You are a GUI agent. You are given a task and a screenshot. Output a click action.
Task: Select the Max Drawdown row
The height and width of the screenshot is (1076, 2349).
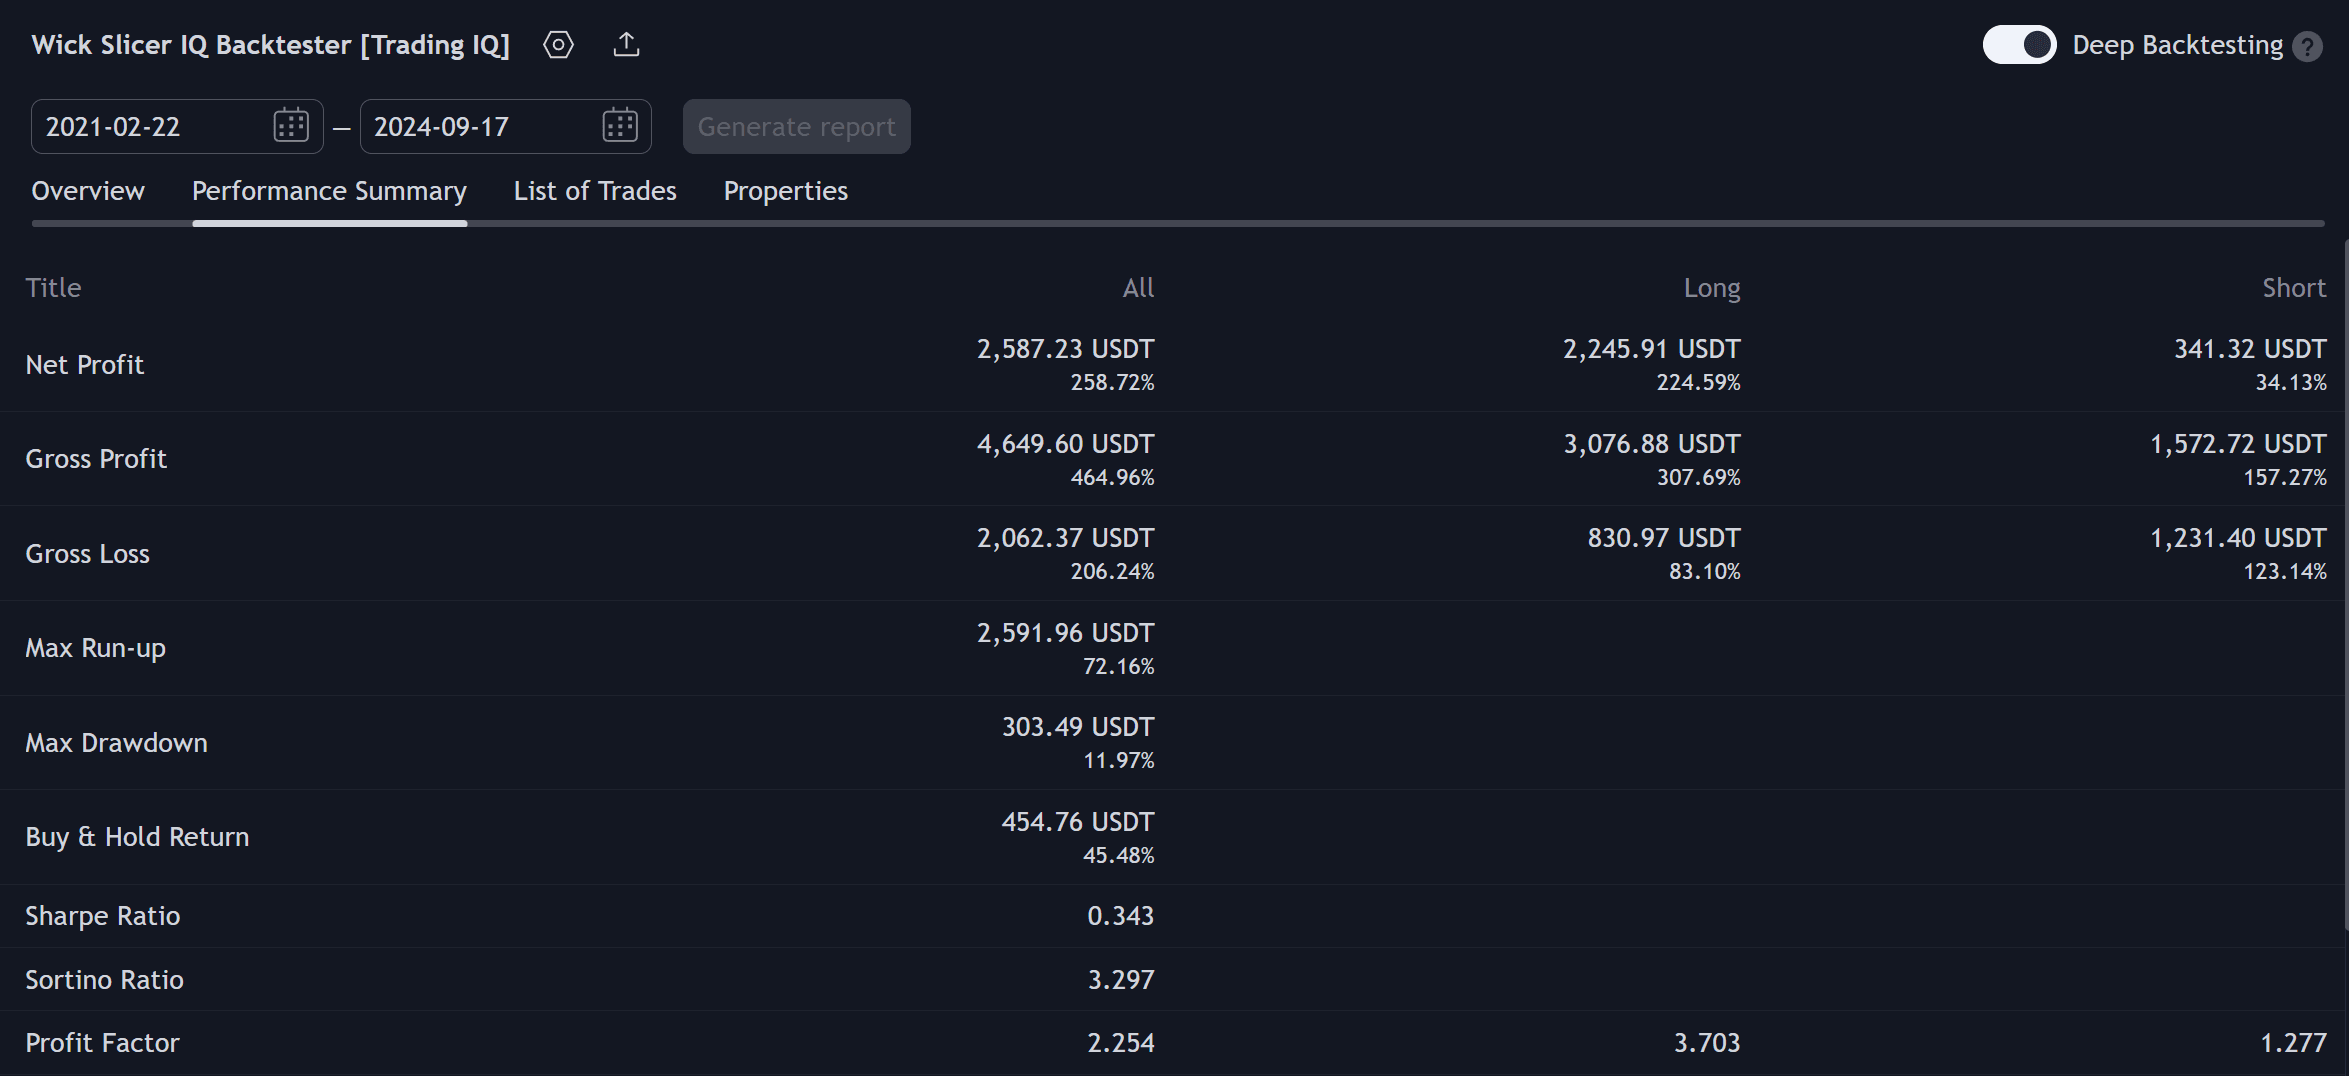1174,743
